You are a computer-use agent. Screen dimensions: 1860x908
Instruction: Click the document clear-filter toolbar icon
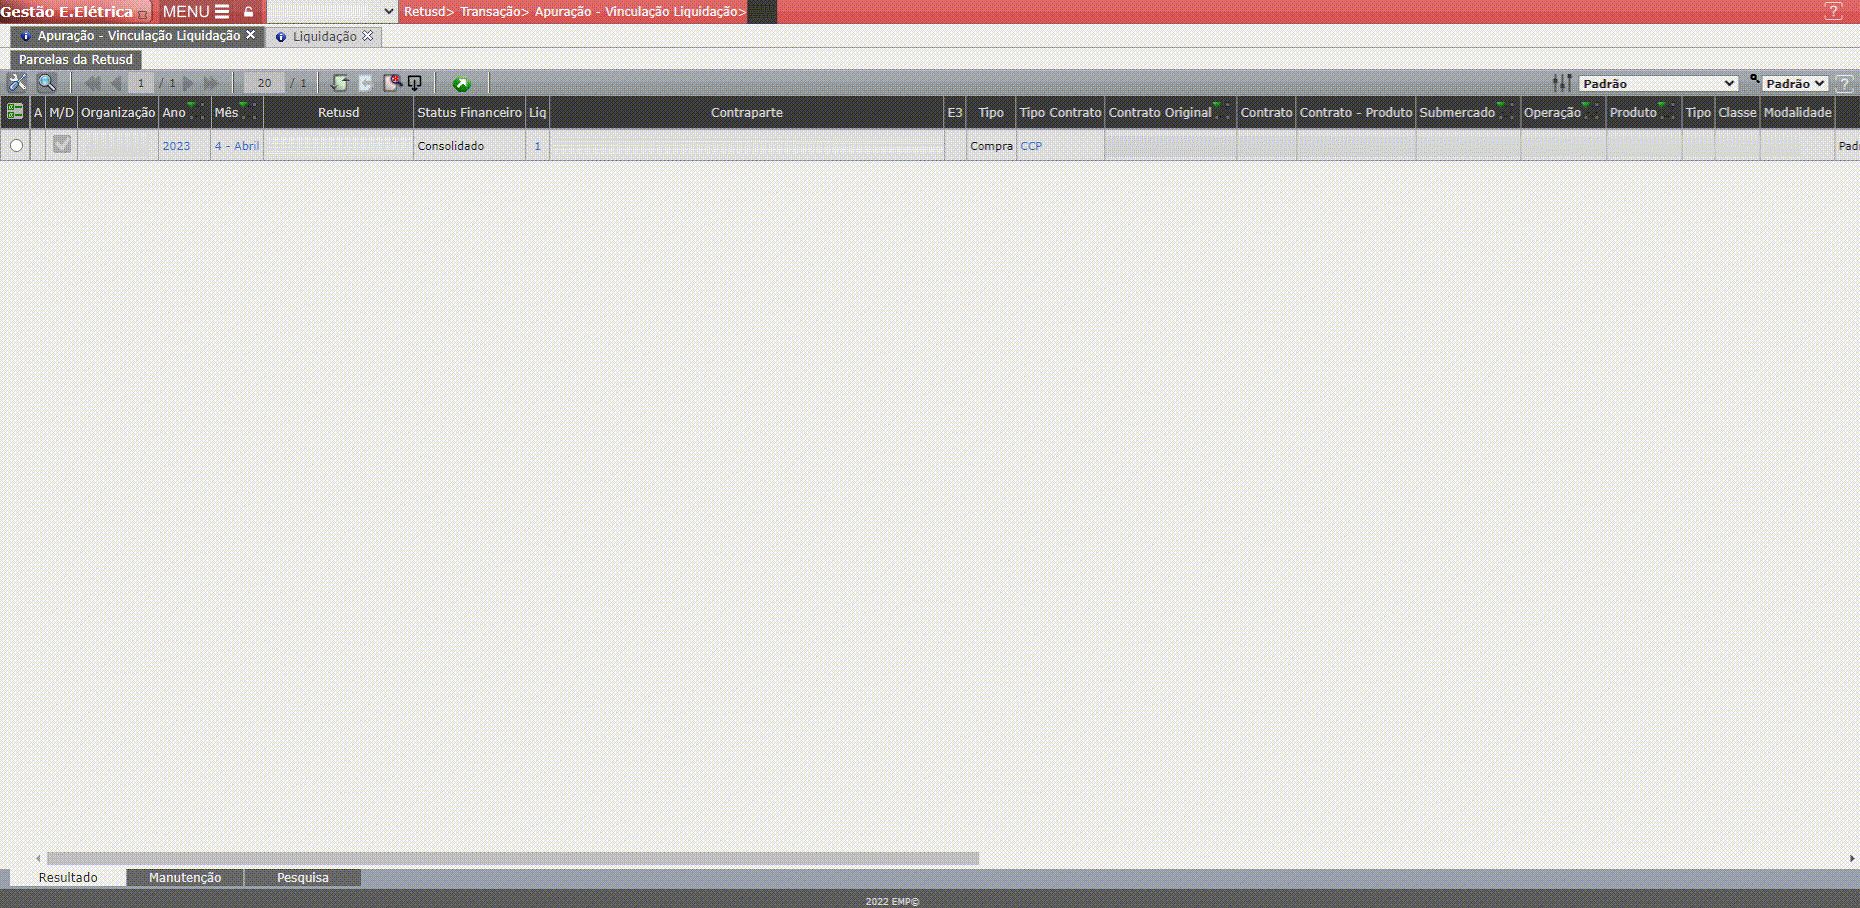point(392,83)
